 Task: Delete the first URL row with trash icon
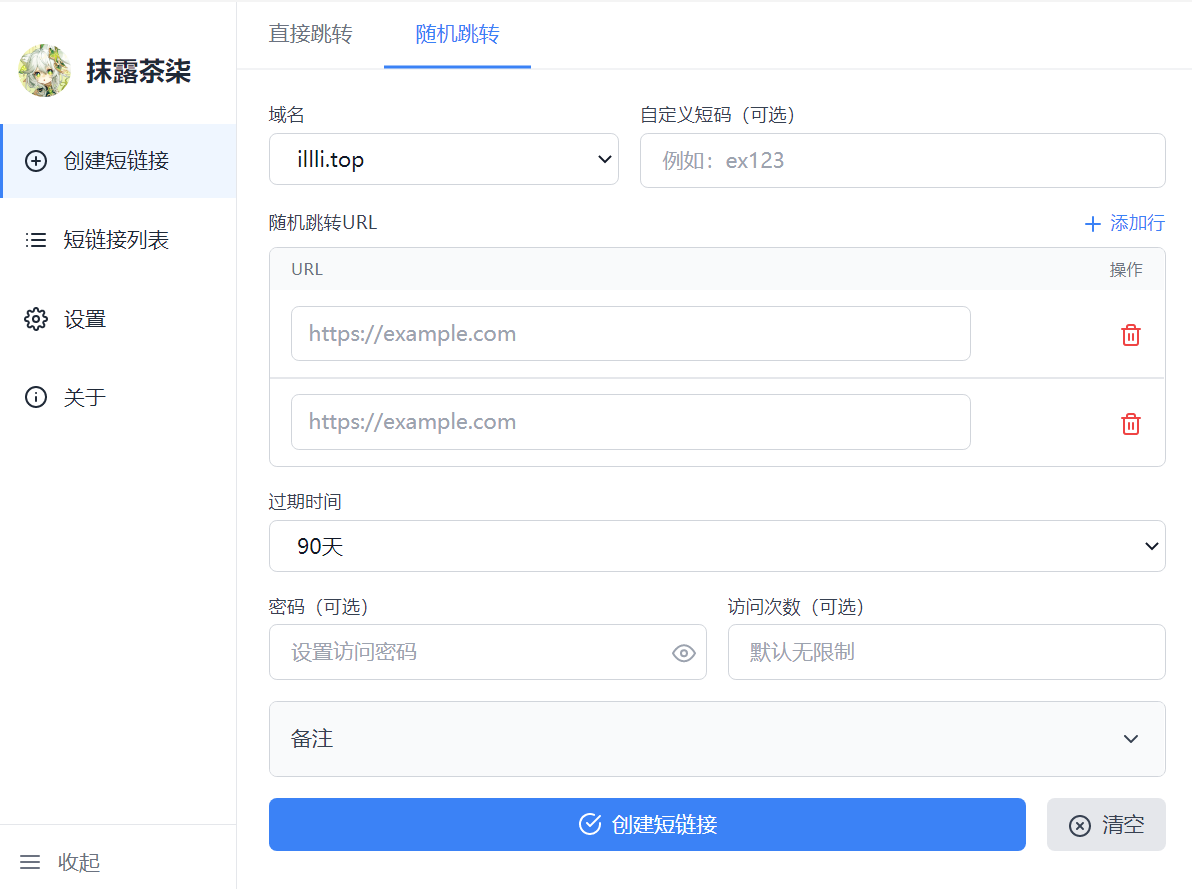pos(1130,335)
